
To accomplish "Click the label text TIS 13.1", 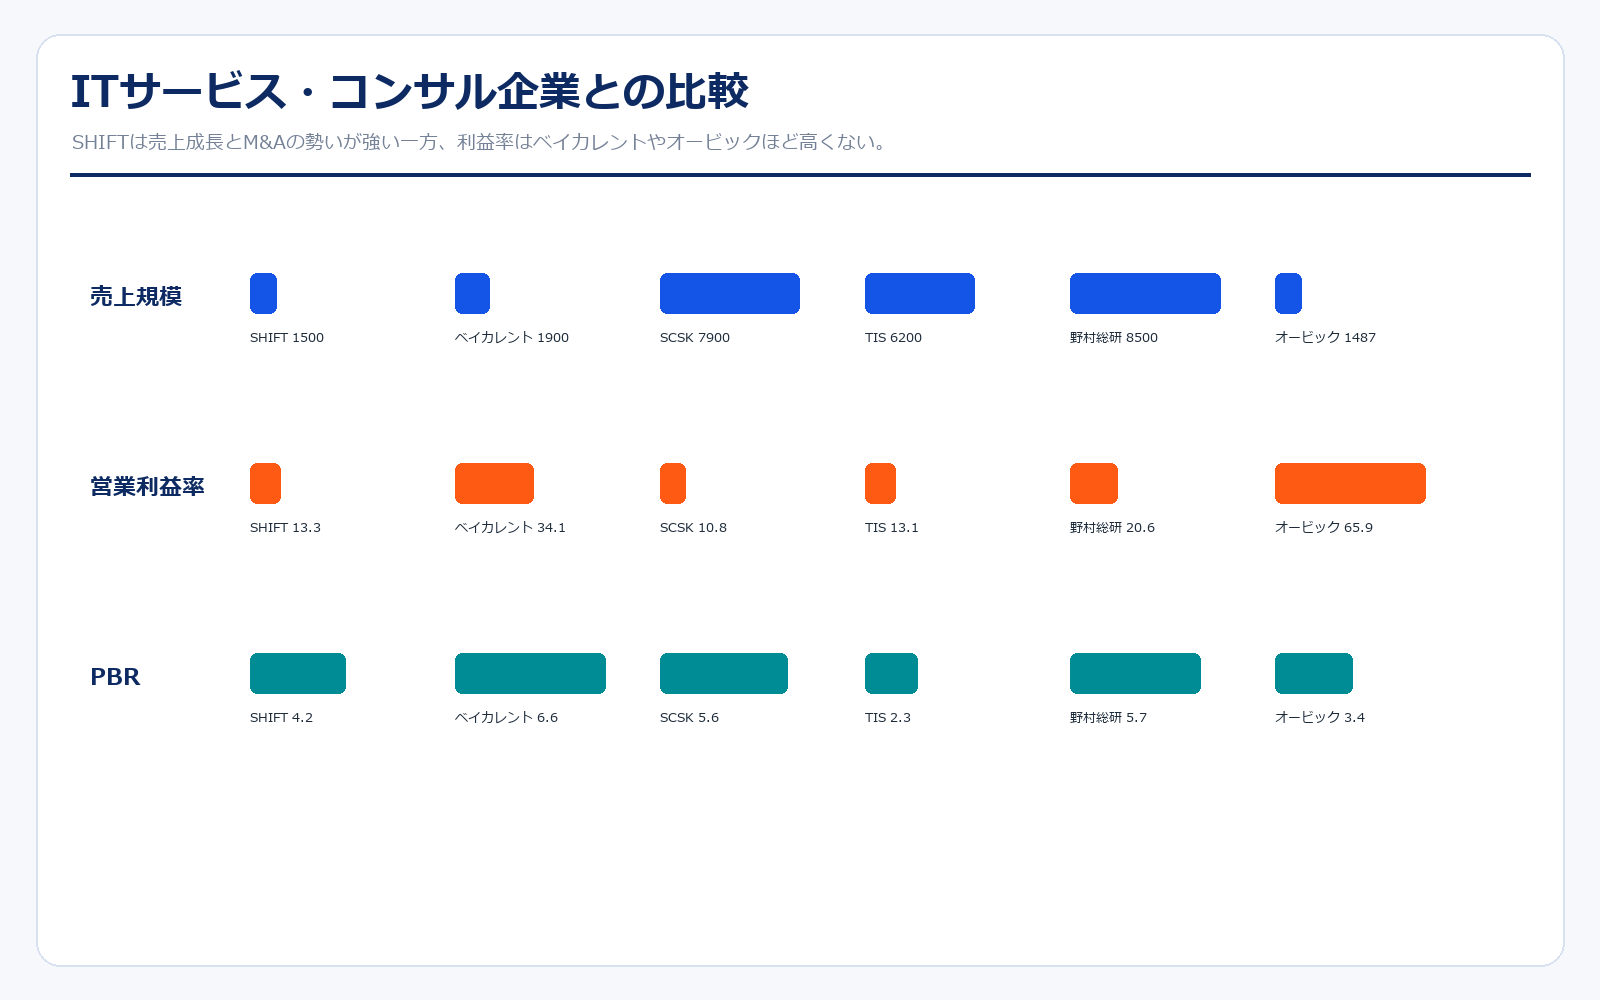I will coord(891,528).
